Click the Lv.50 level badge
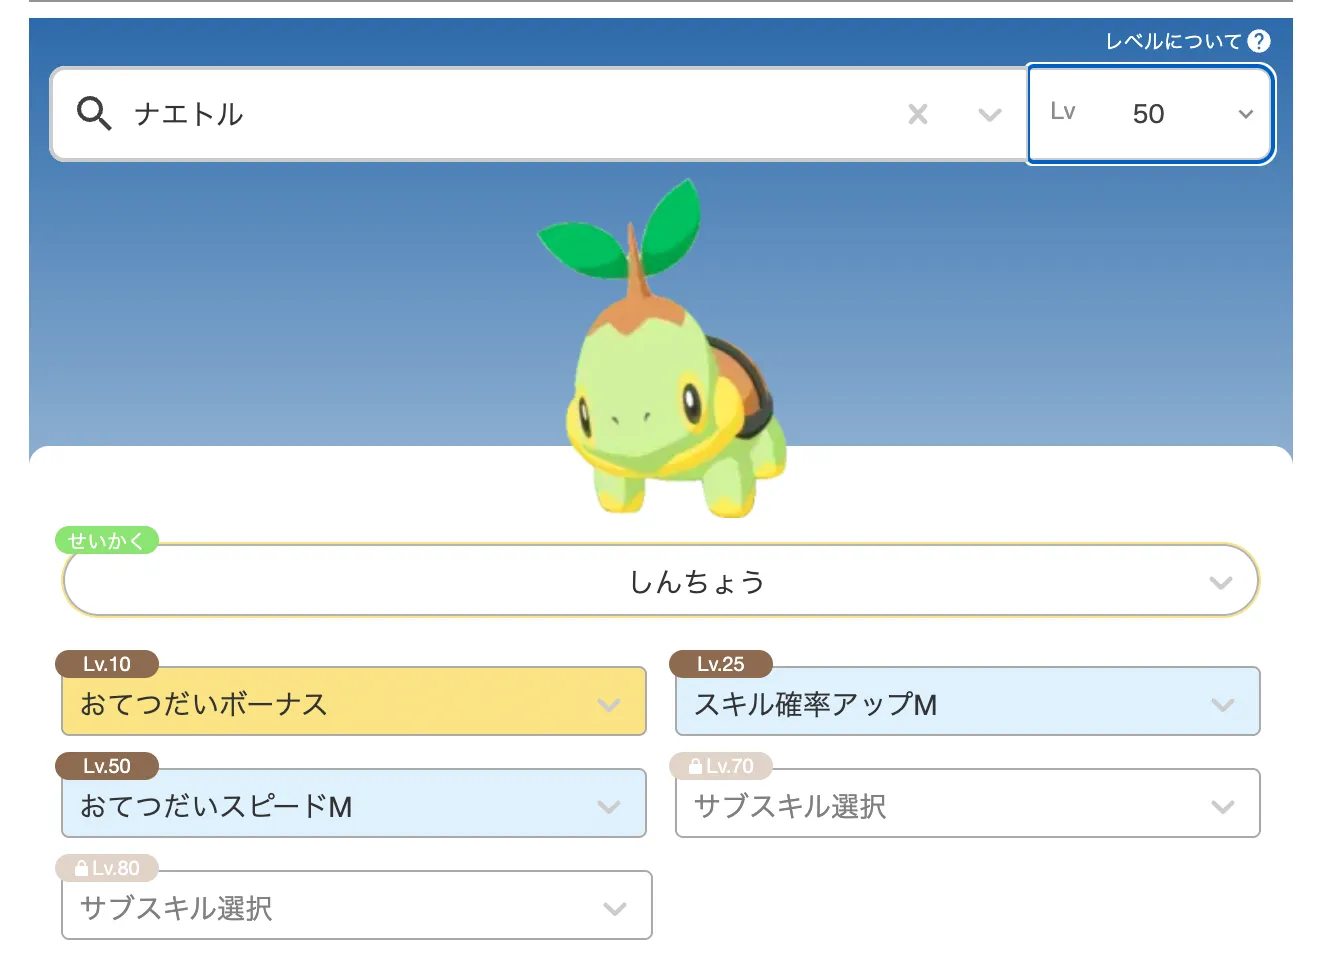1320x960 pixels. pyautogui.click(x=107, y=766)
